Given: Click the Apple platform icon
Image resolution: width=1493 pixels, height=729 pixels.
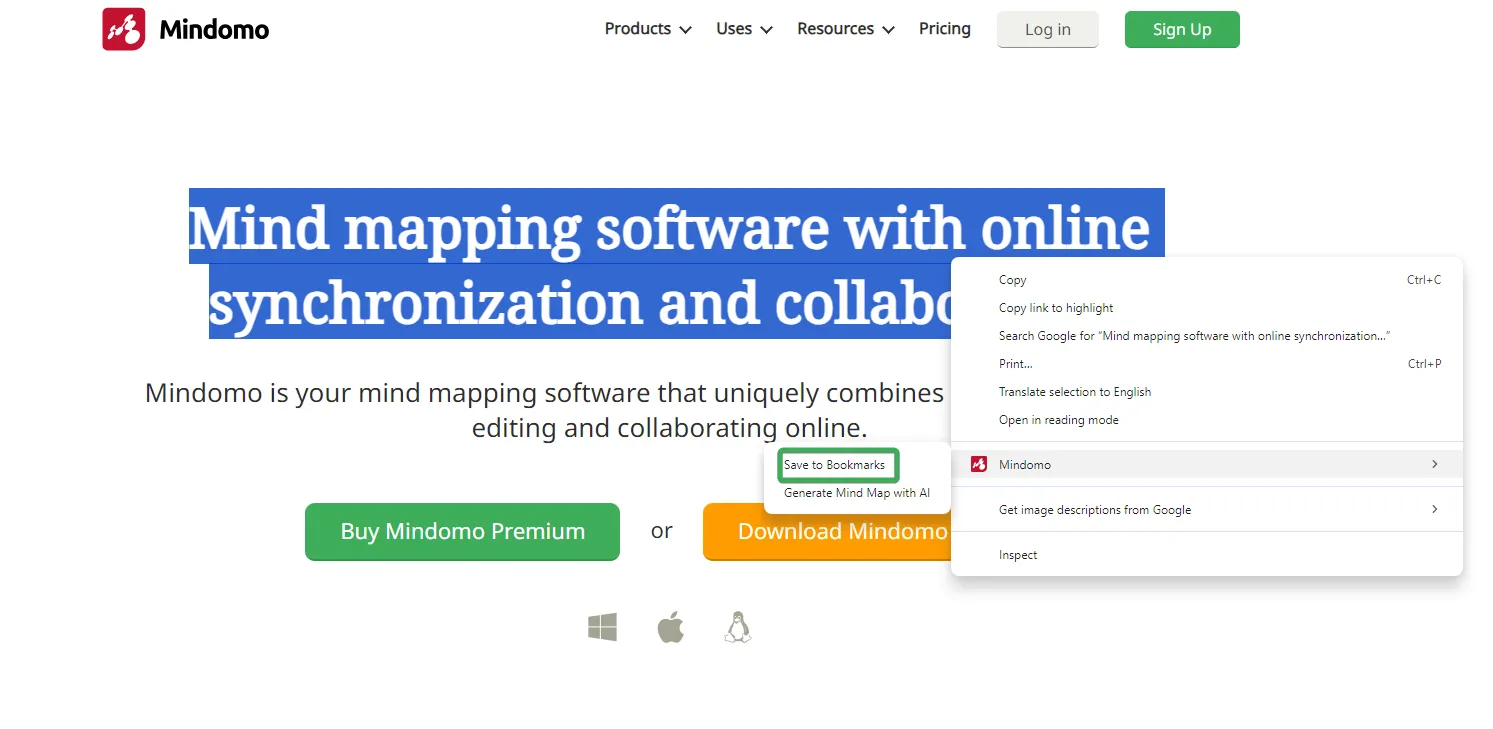Looking at the screenshot, I should [670, 628].
